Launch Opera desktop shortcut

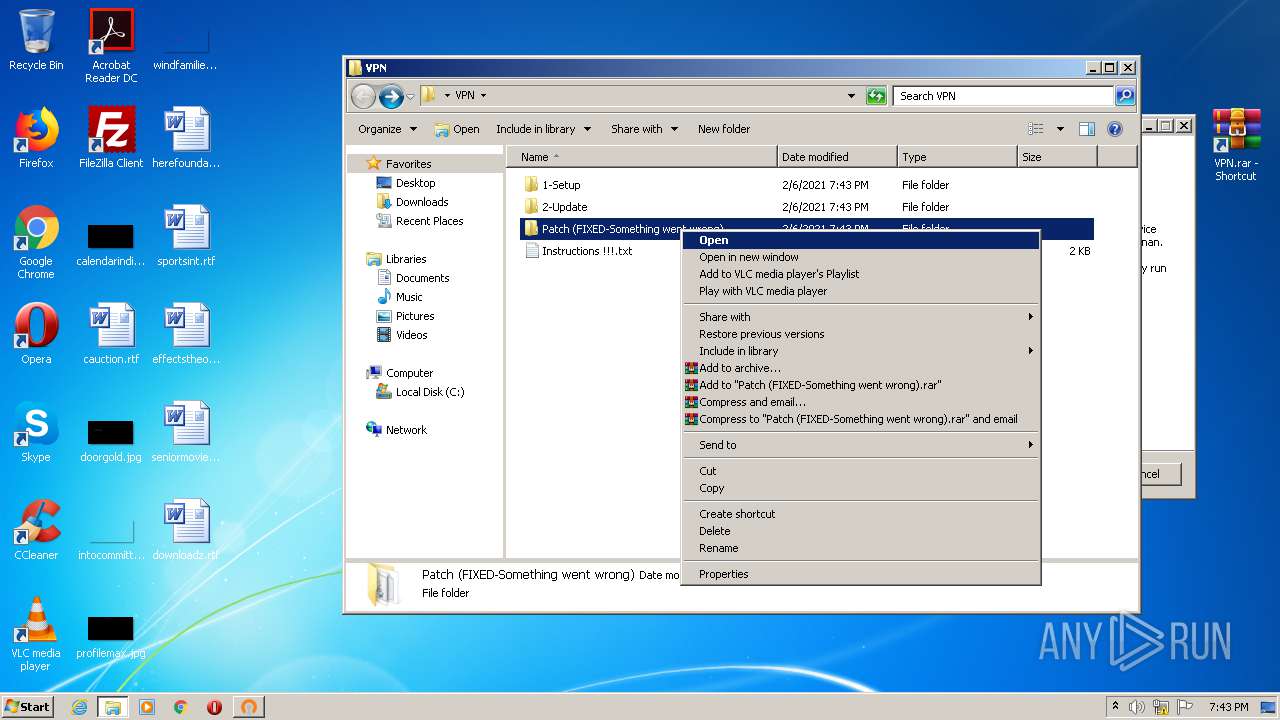point(36,334)
